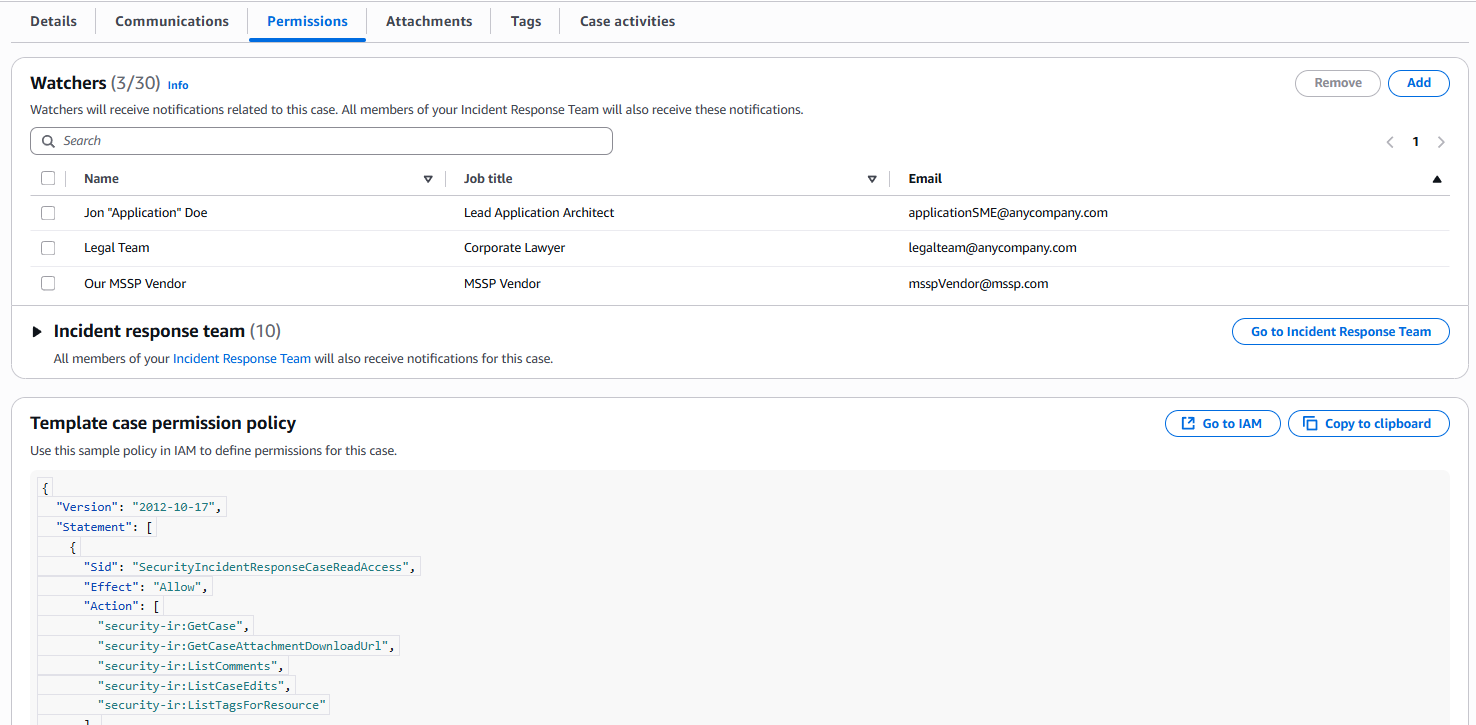Check the Jon "Application" Doe row checkbox
Image resolution: width=1476 pixels, height=725 pixels.
pos(48,213)
